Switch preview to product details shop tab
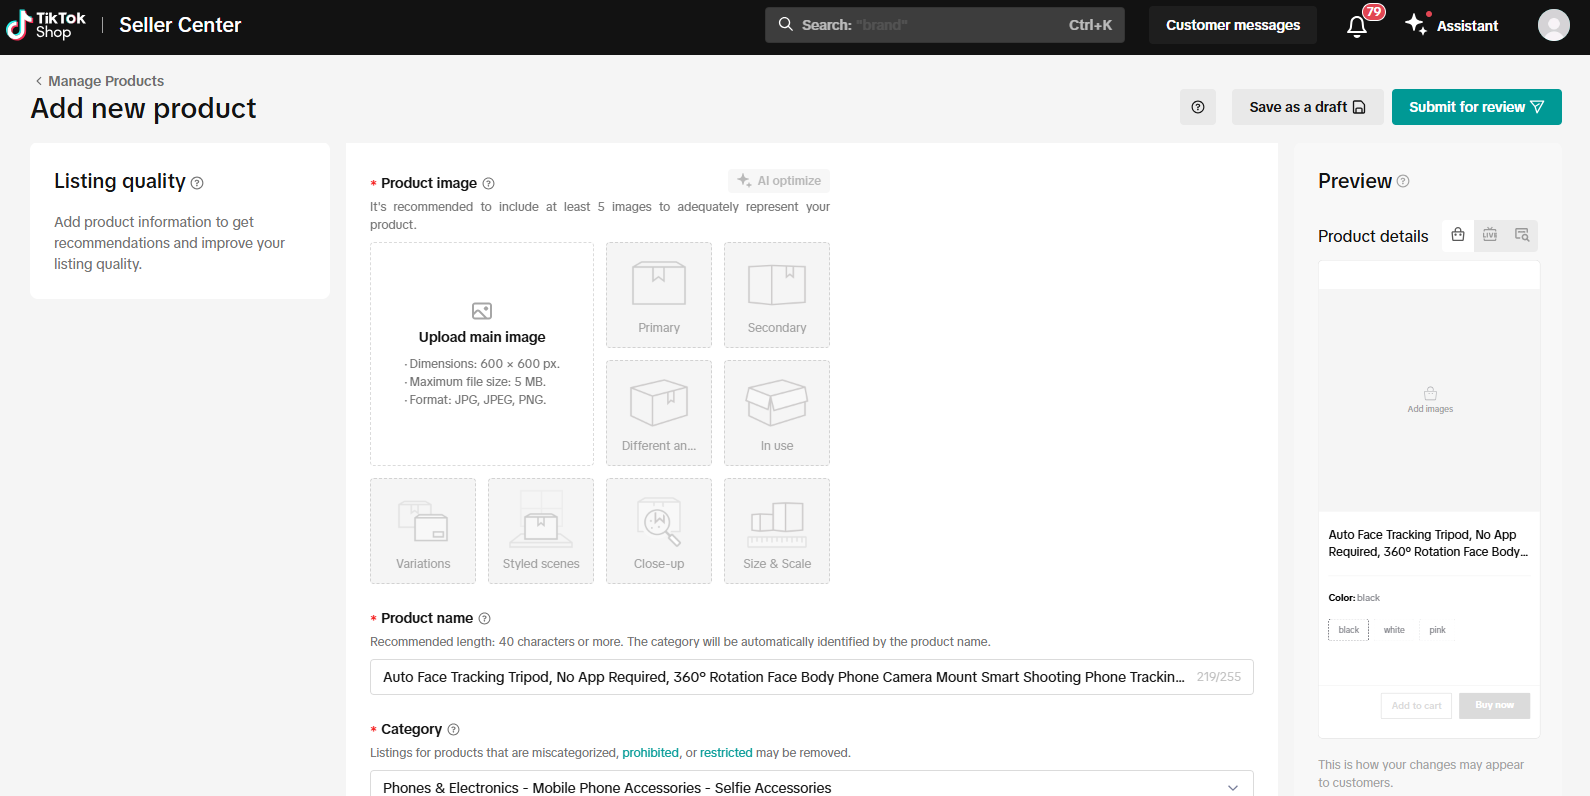The image size is (1590, 796). [1458, 235]
